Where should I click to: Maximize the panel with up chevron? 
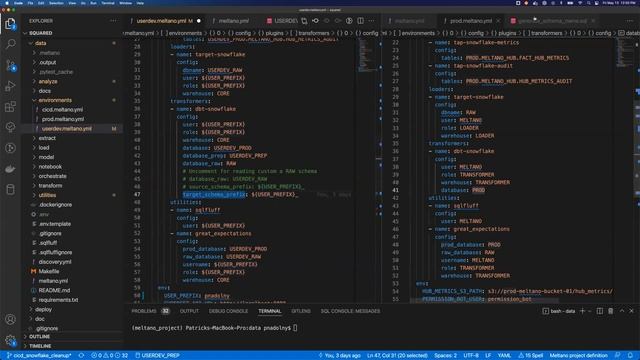click(622, 311)
